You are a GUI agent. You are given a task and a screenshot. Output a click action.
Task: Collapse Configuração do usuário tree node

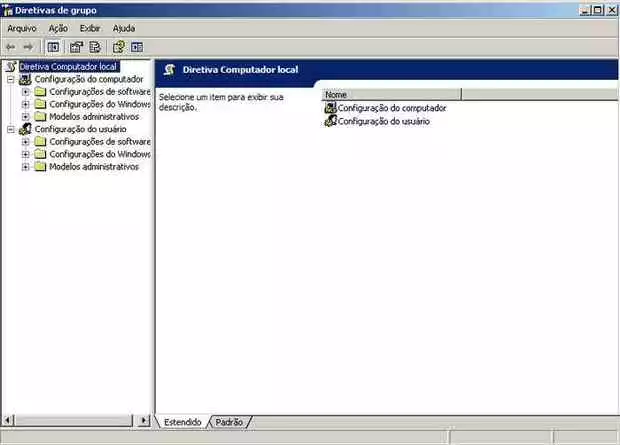11,130
